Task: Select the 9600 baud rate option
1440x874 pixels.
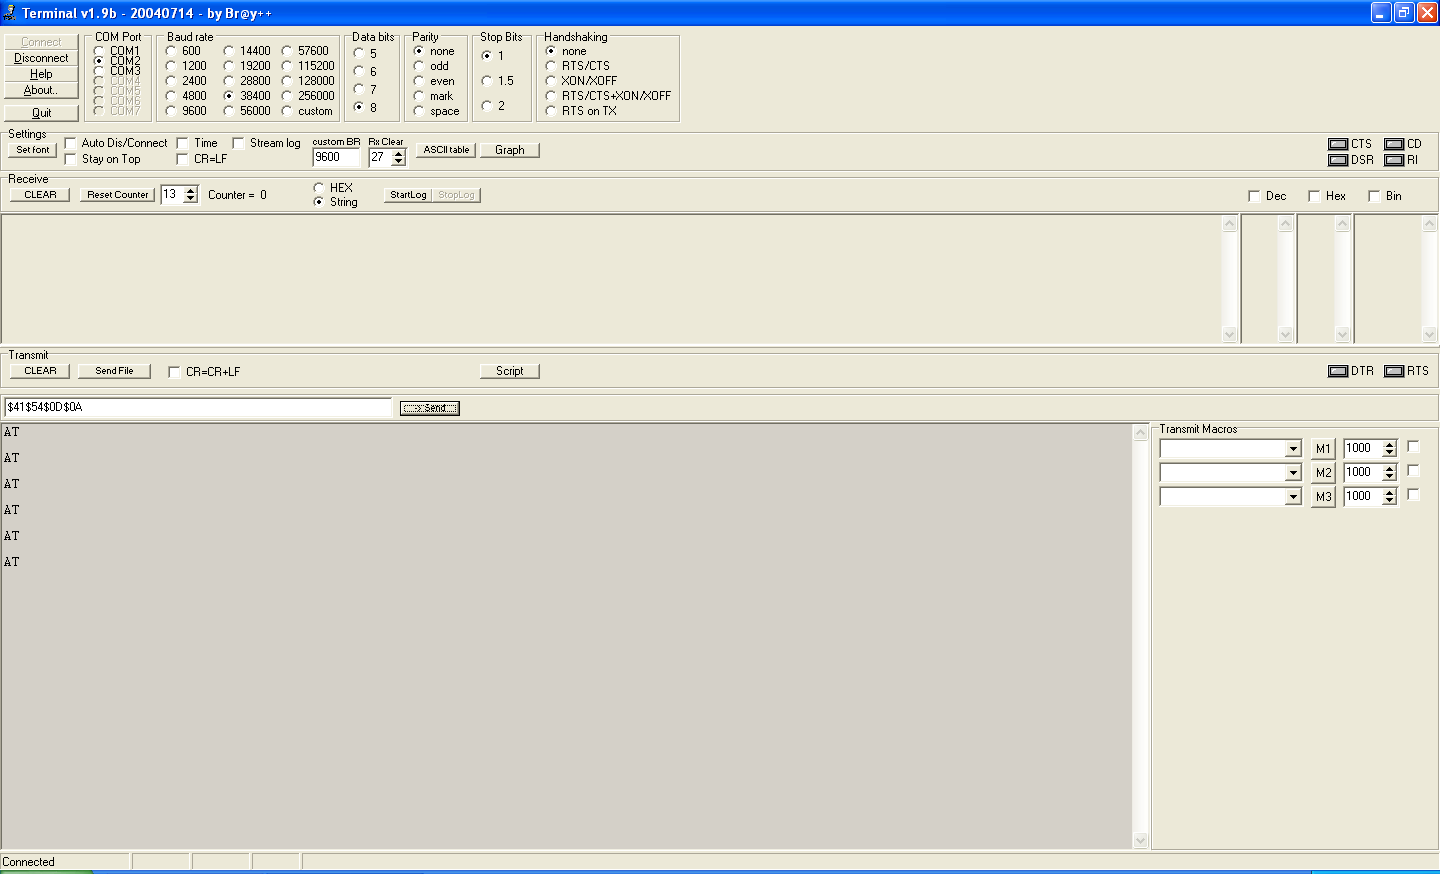Action: [171, 111]
